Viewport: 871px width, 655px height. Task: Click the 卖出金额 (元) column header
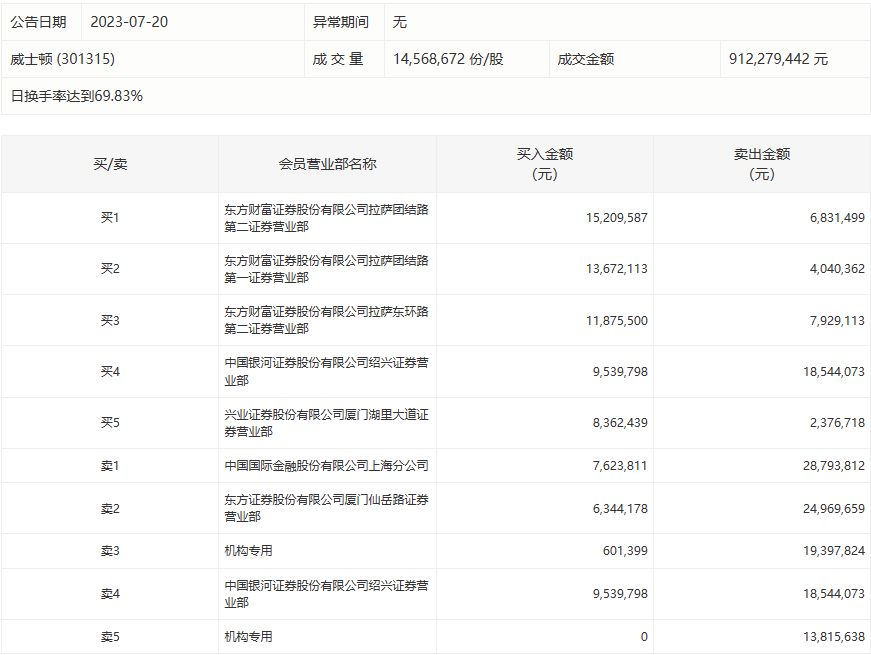[762, 164]
